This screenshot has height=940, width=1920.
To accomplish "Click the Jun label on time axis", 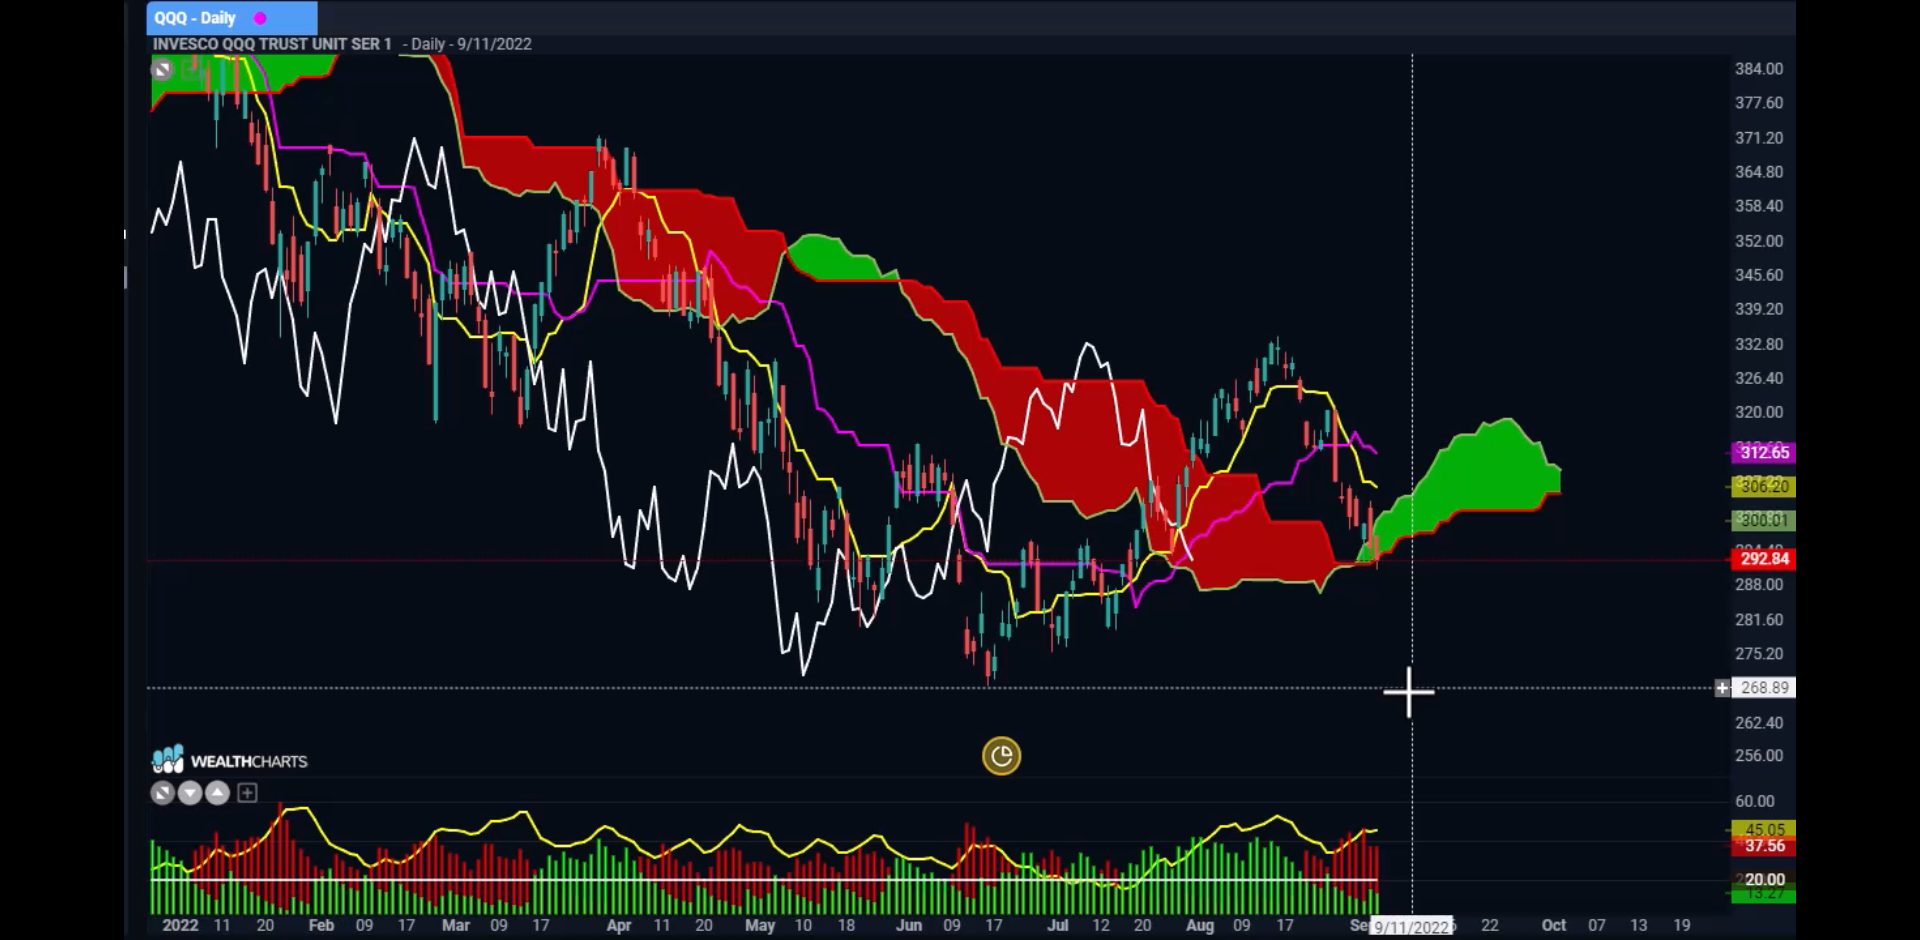I will click(908, 926).
